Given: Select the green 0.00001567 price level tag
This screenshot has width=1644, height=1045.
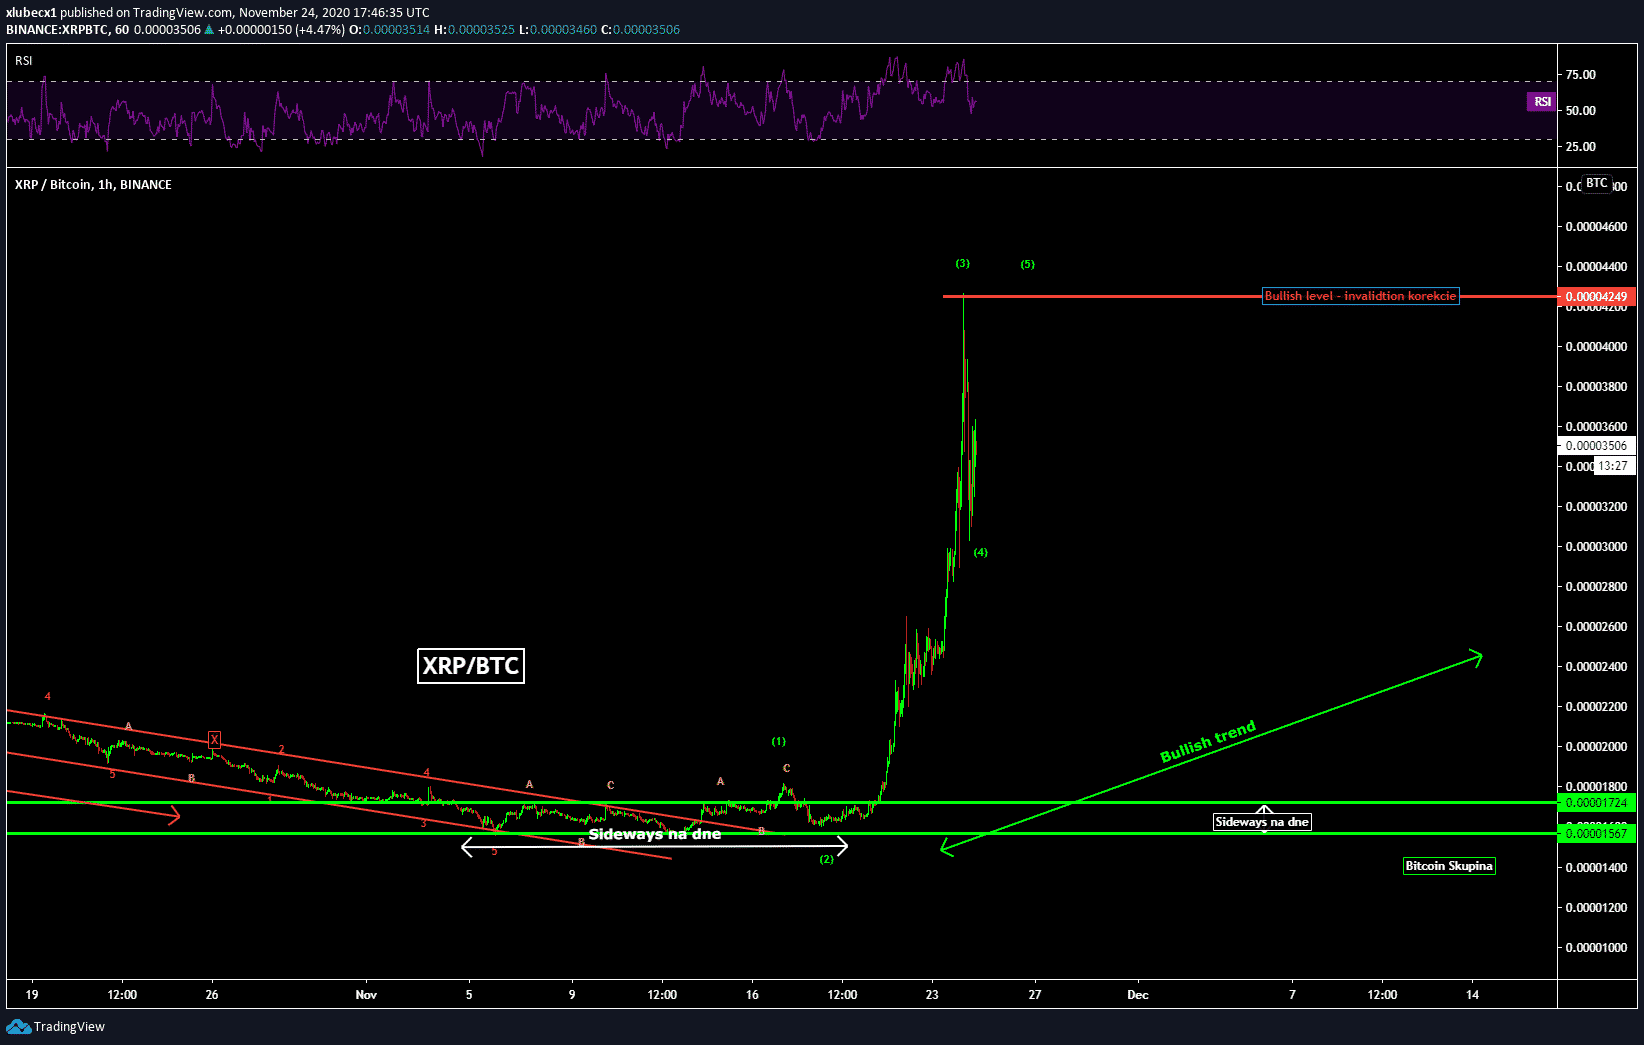Looking at the screenshot, I should [1596, 833].
